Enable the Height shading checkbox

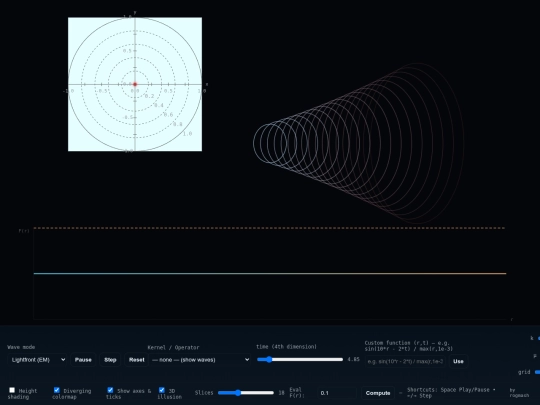point(12,390)
